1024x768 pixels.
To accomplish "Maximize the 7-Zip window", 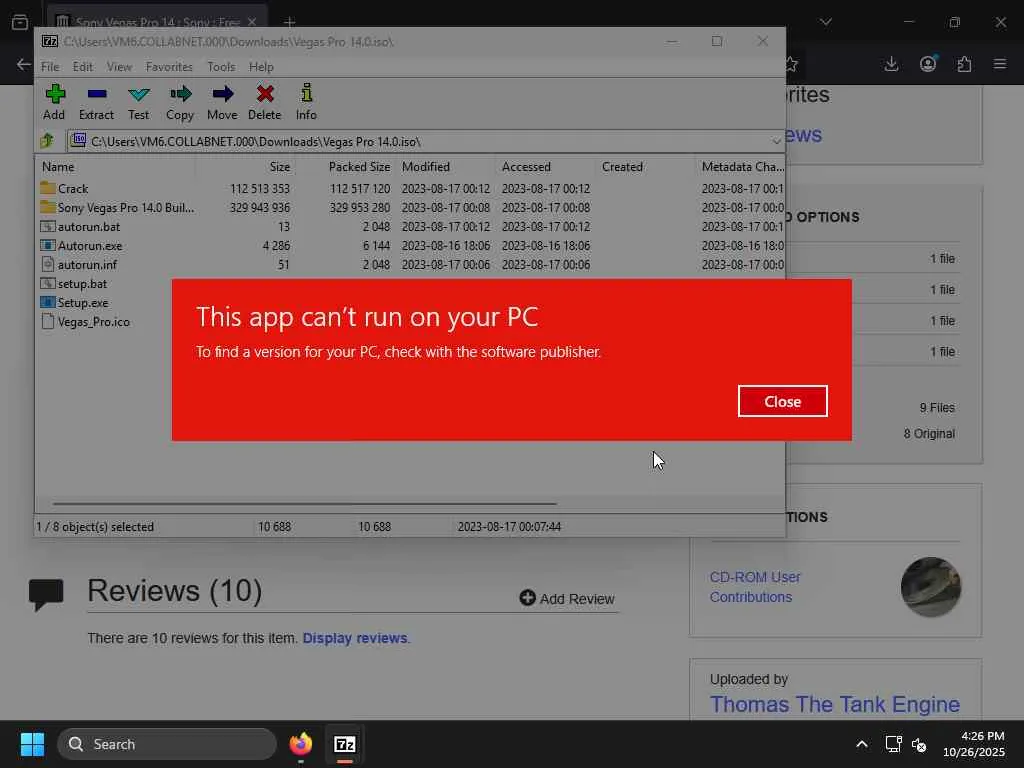I will coord(717,41).
